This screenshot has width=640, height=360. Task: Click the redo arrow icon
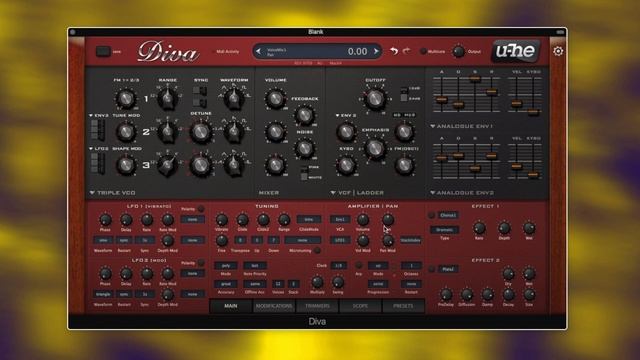click(407, 51)
